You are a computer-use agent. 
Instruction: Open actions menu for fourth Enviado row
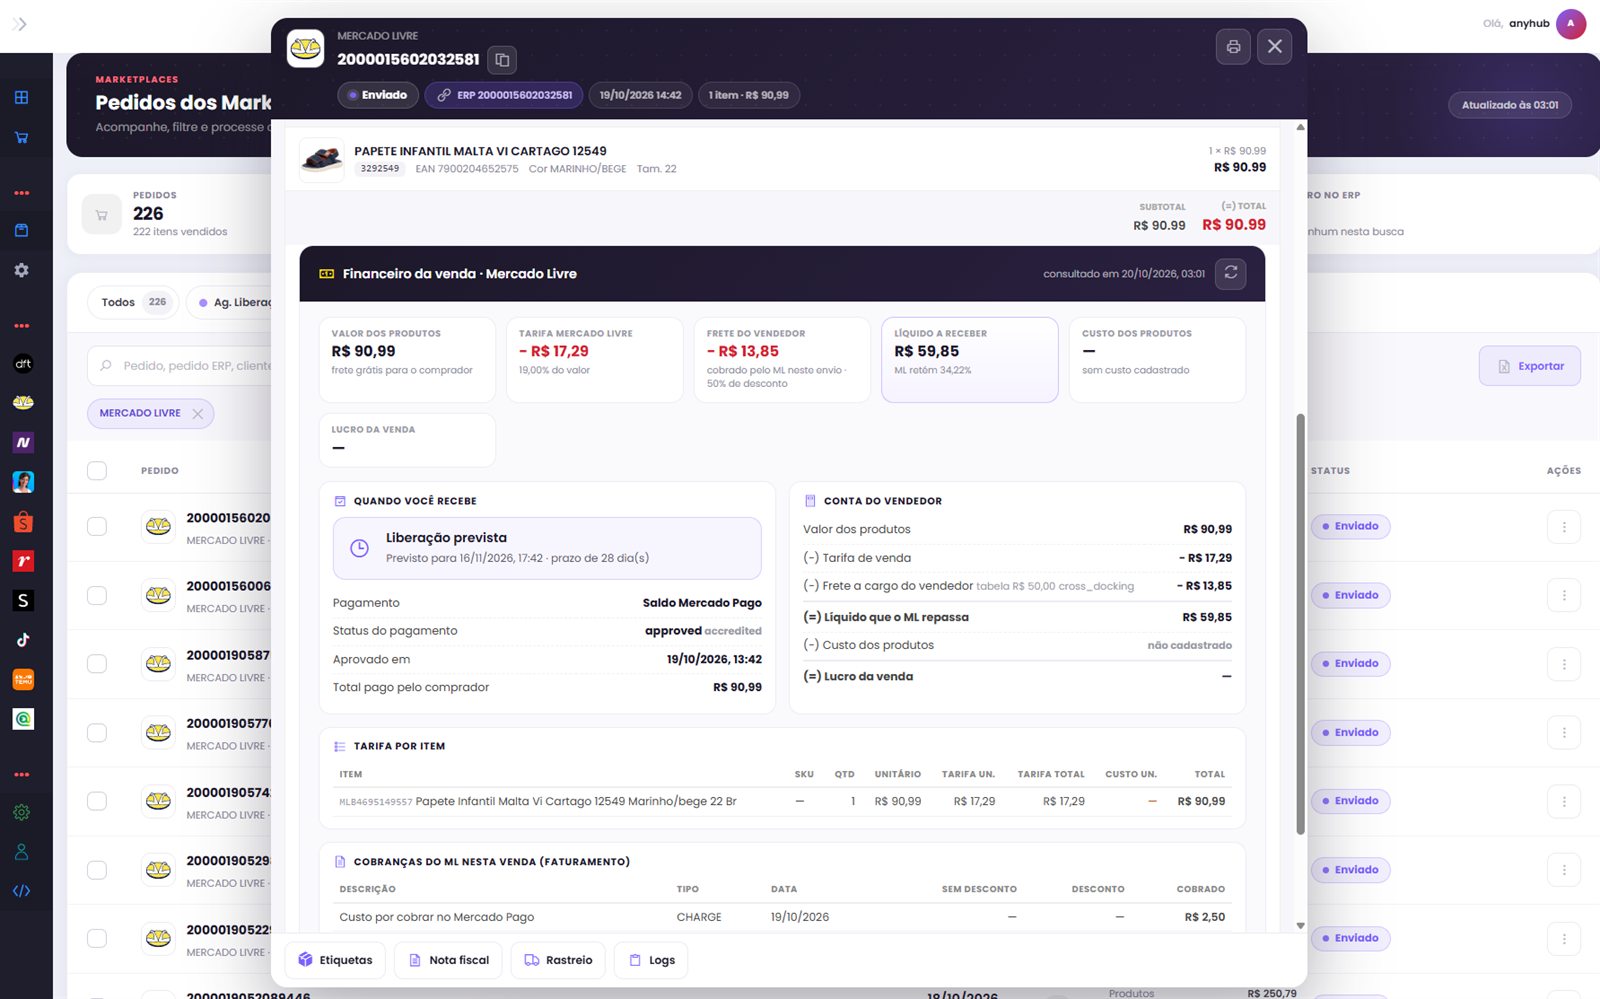tap(1564, 733)
